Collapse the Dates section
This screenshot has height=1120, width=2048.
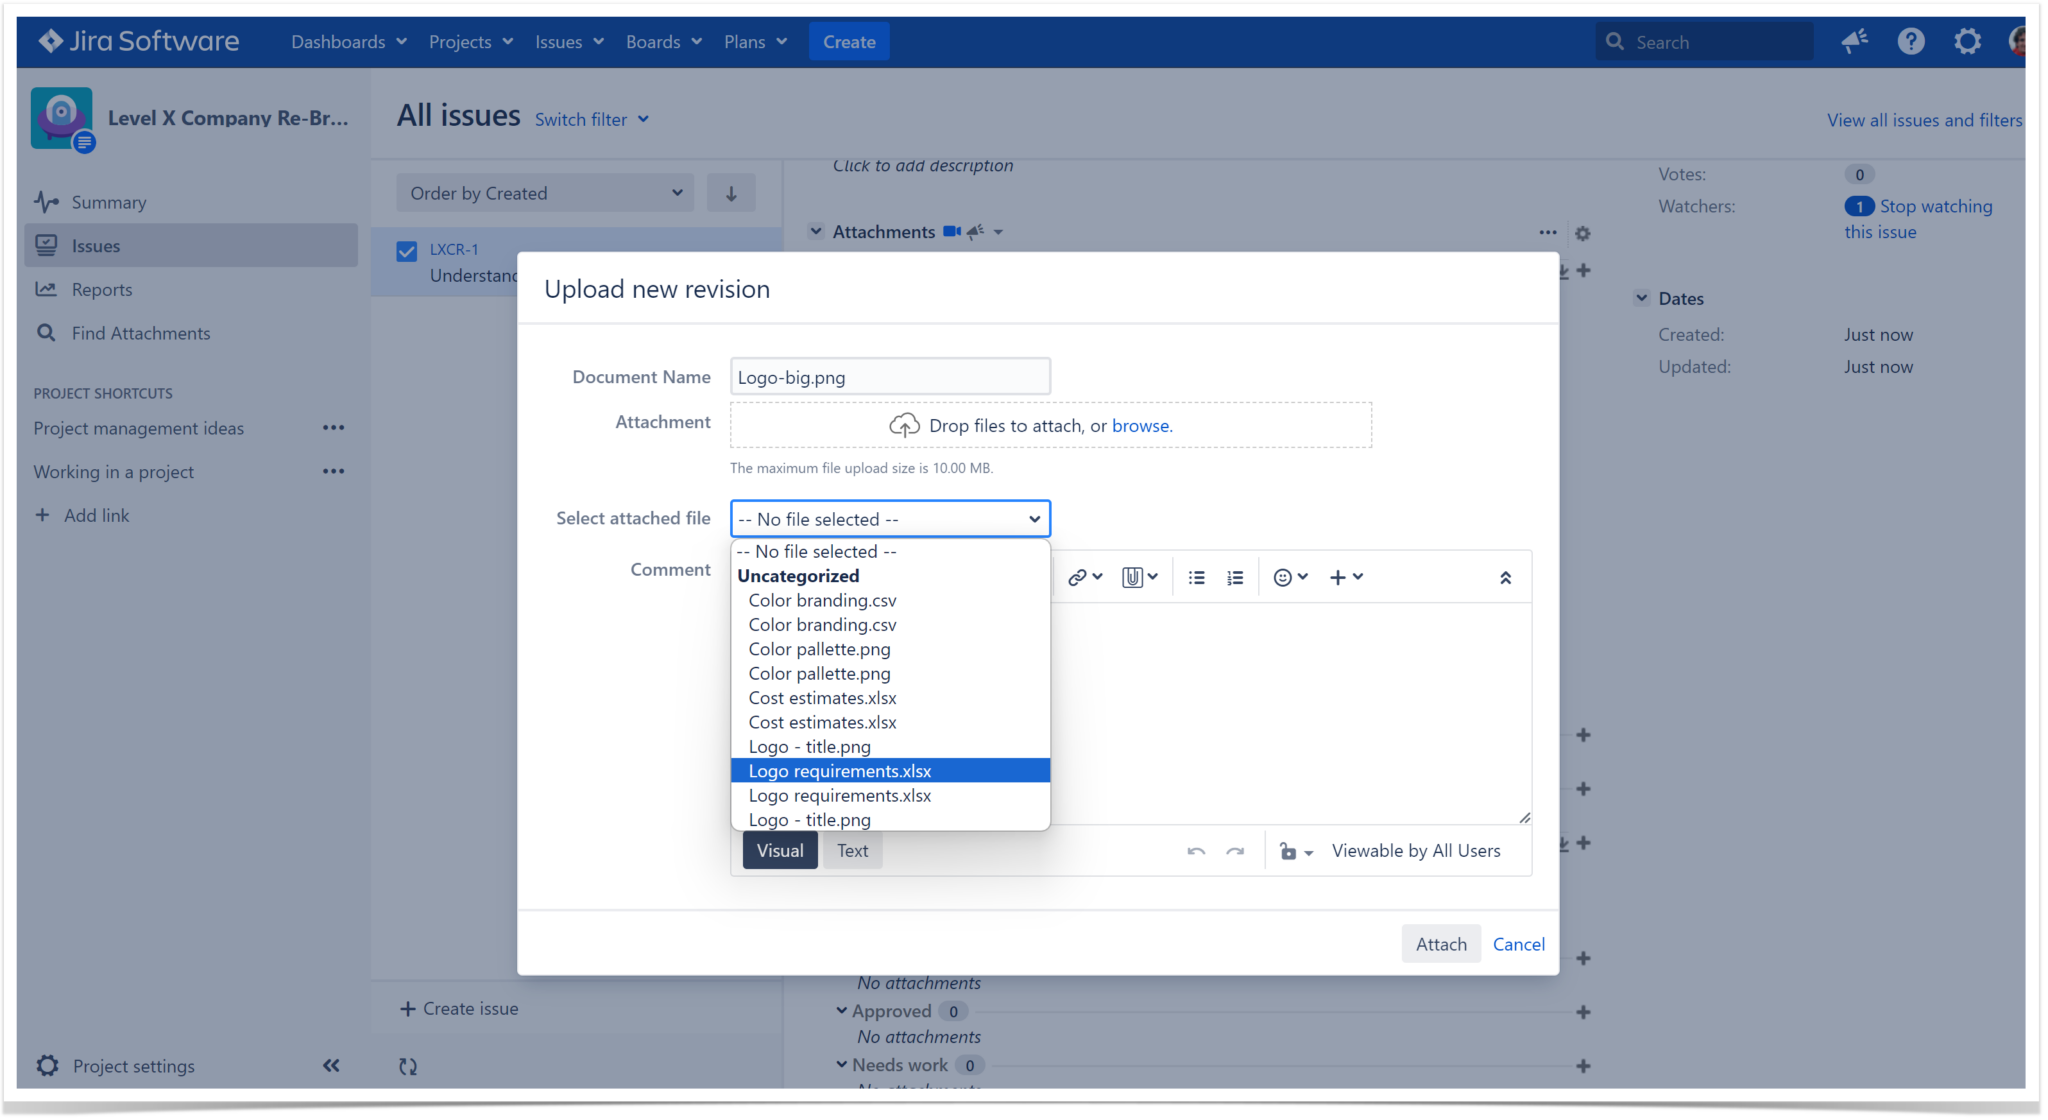pos(1642,297)
